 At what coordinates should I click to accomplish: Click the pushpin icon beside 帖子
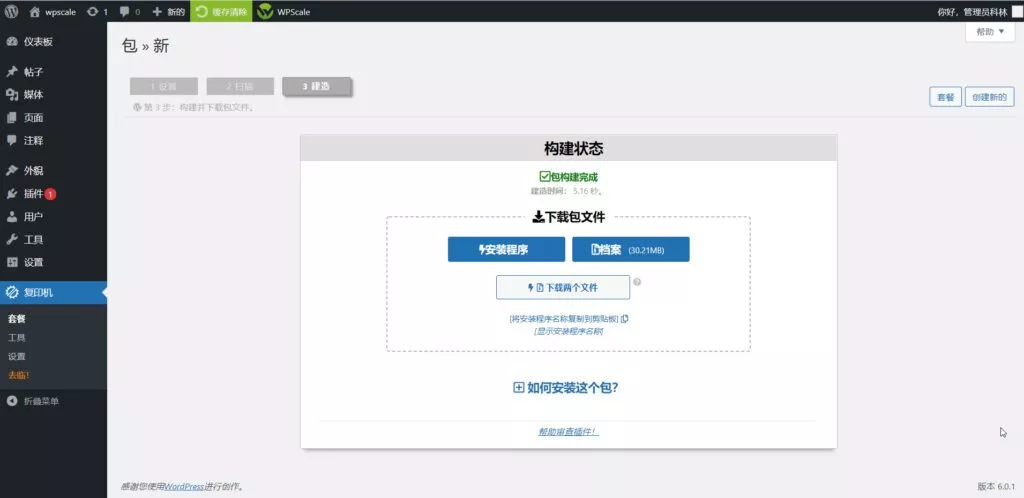12,72
